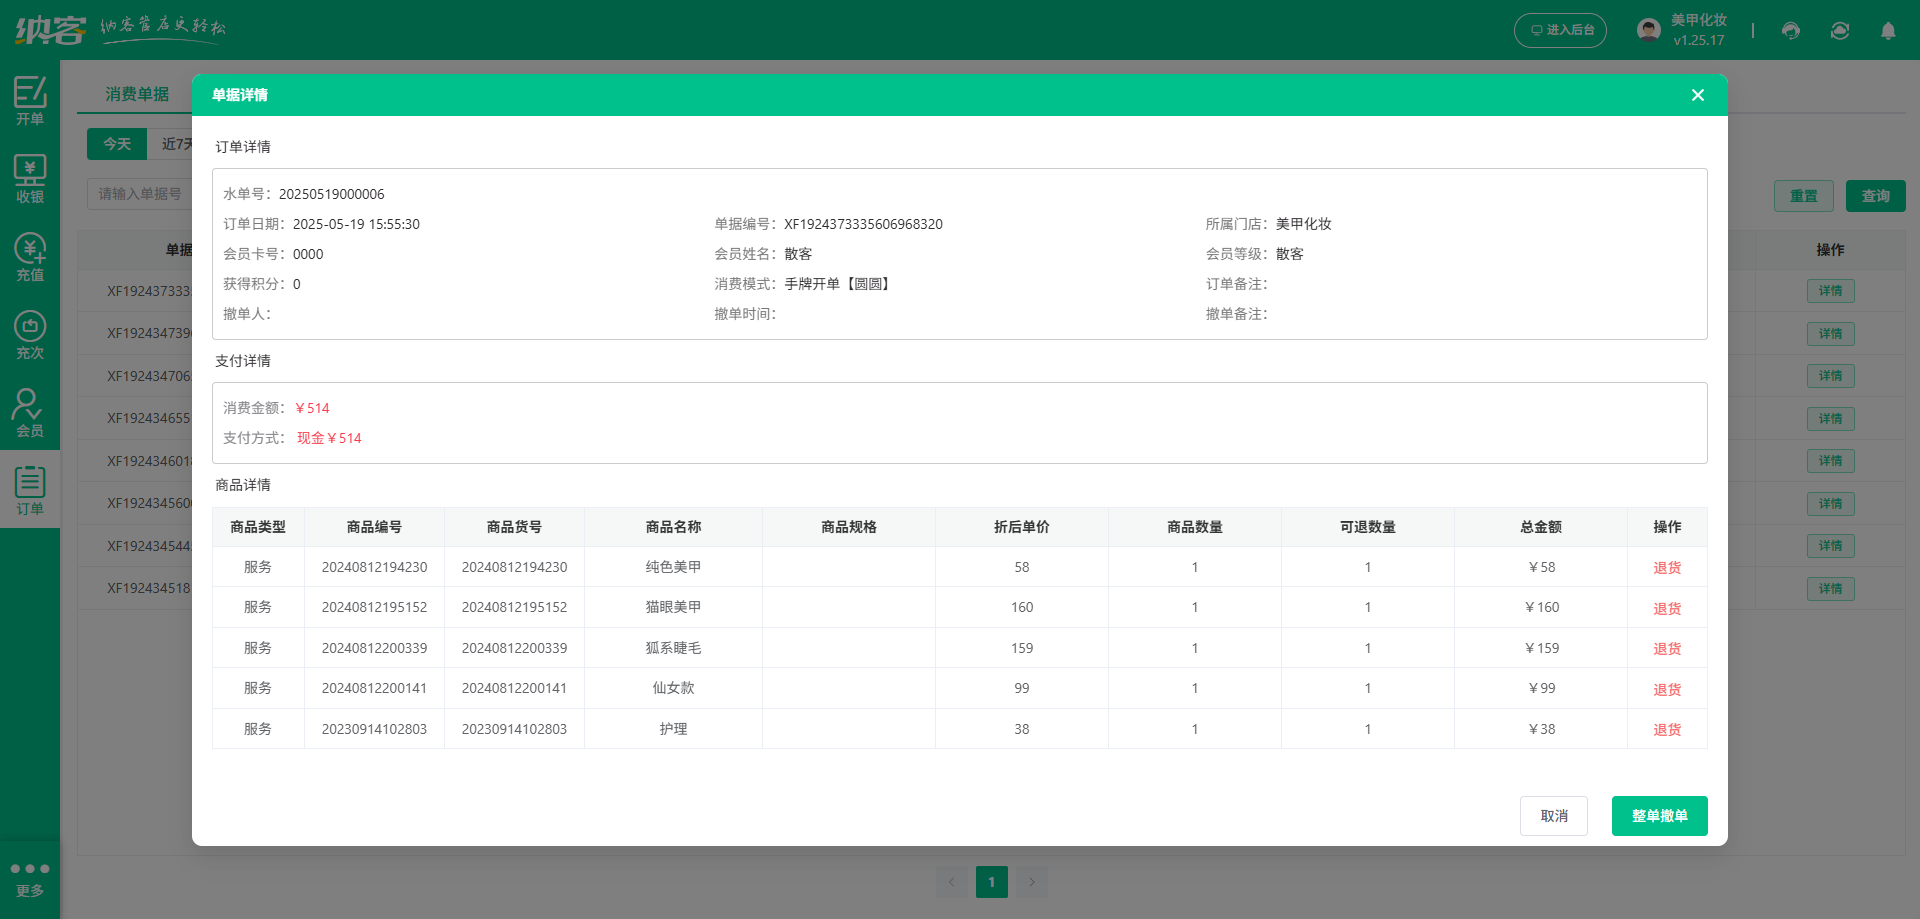The width and height of the screenshot is (1920, 919).
Task: Open 详情 for first order row XF1924373335
Action: tap(1831, 291)
